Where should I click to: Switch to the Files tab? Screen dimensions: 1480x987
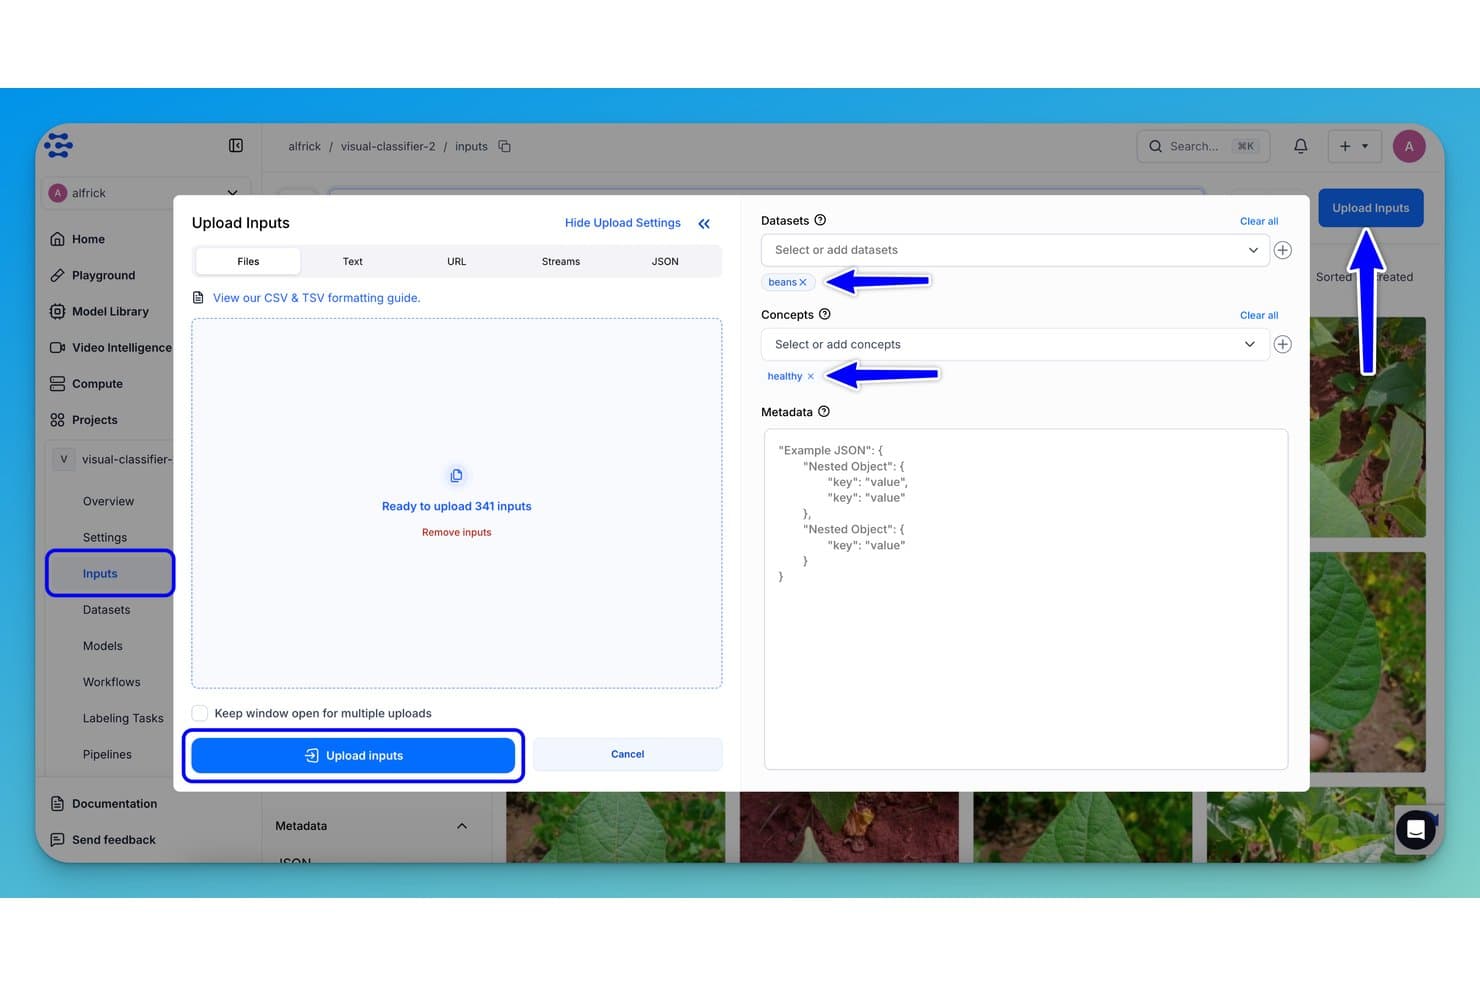pos(248,261)
